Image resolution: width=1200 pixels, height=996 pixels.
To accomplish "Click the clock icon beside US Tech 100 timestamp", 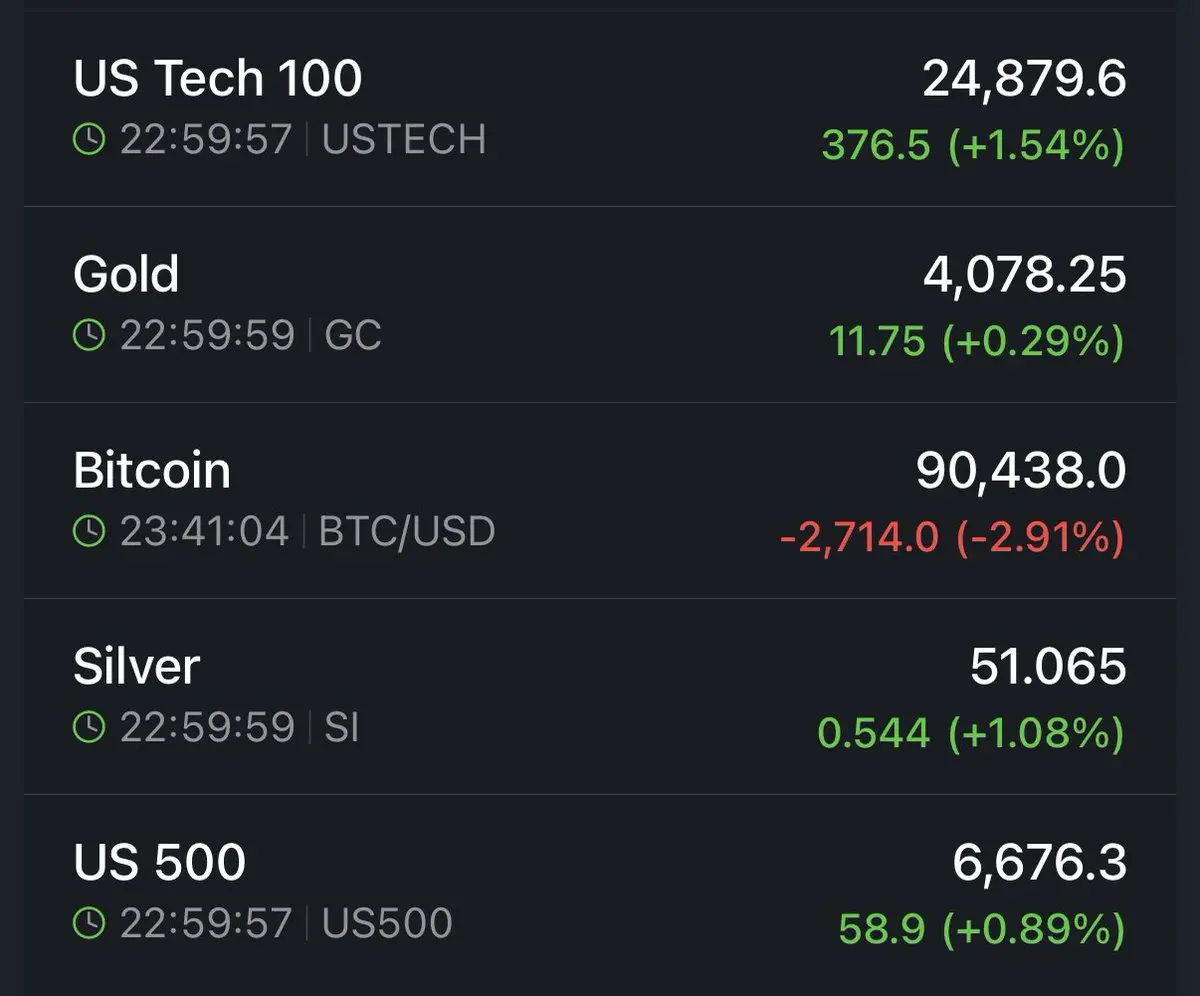I will pos(89,139).
